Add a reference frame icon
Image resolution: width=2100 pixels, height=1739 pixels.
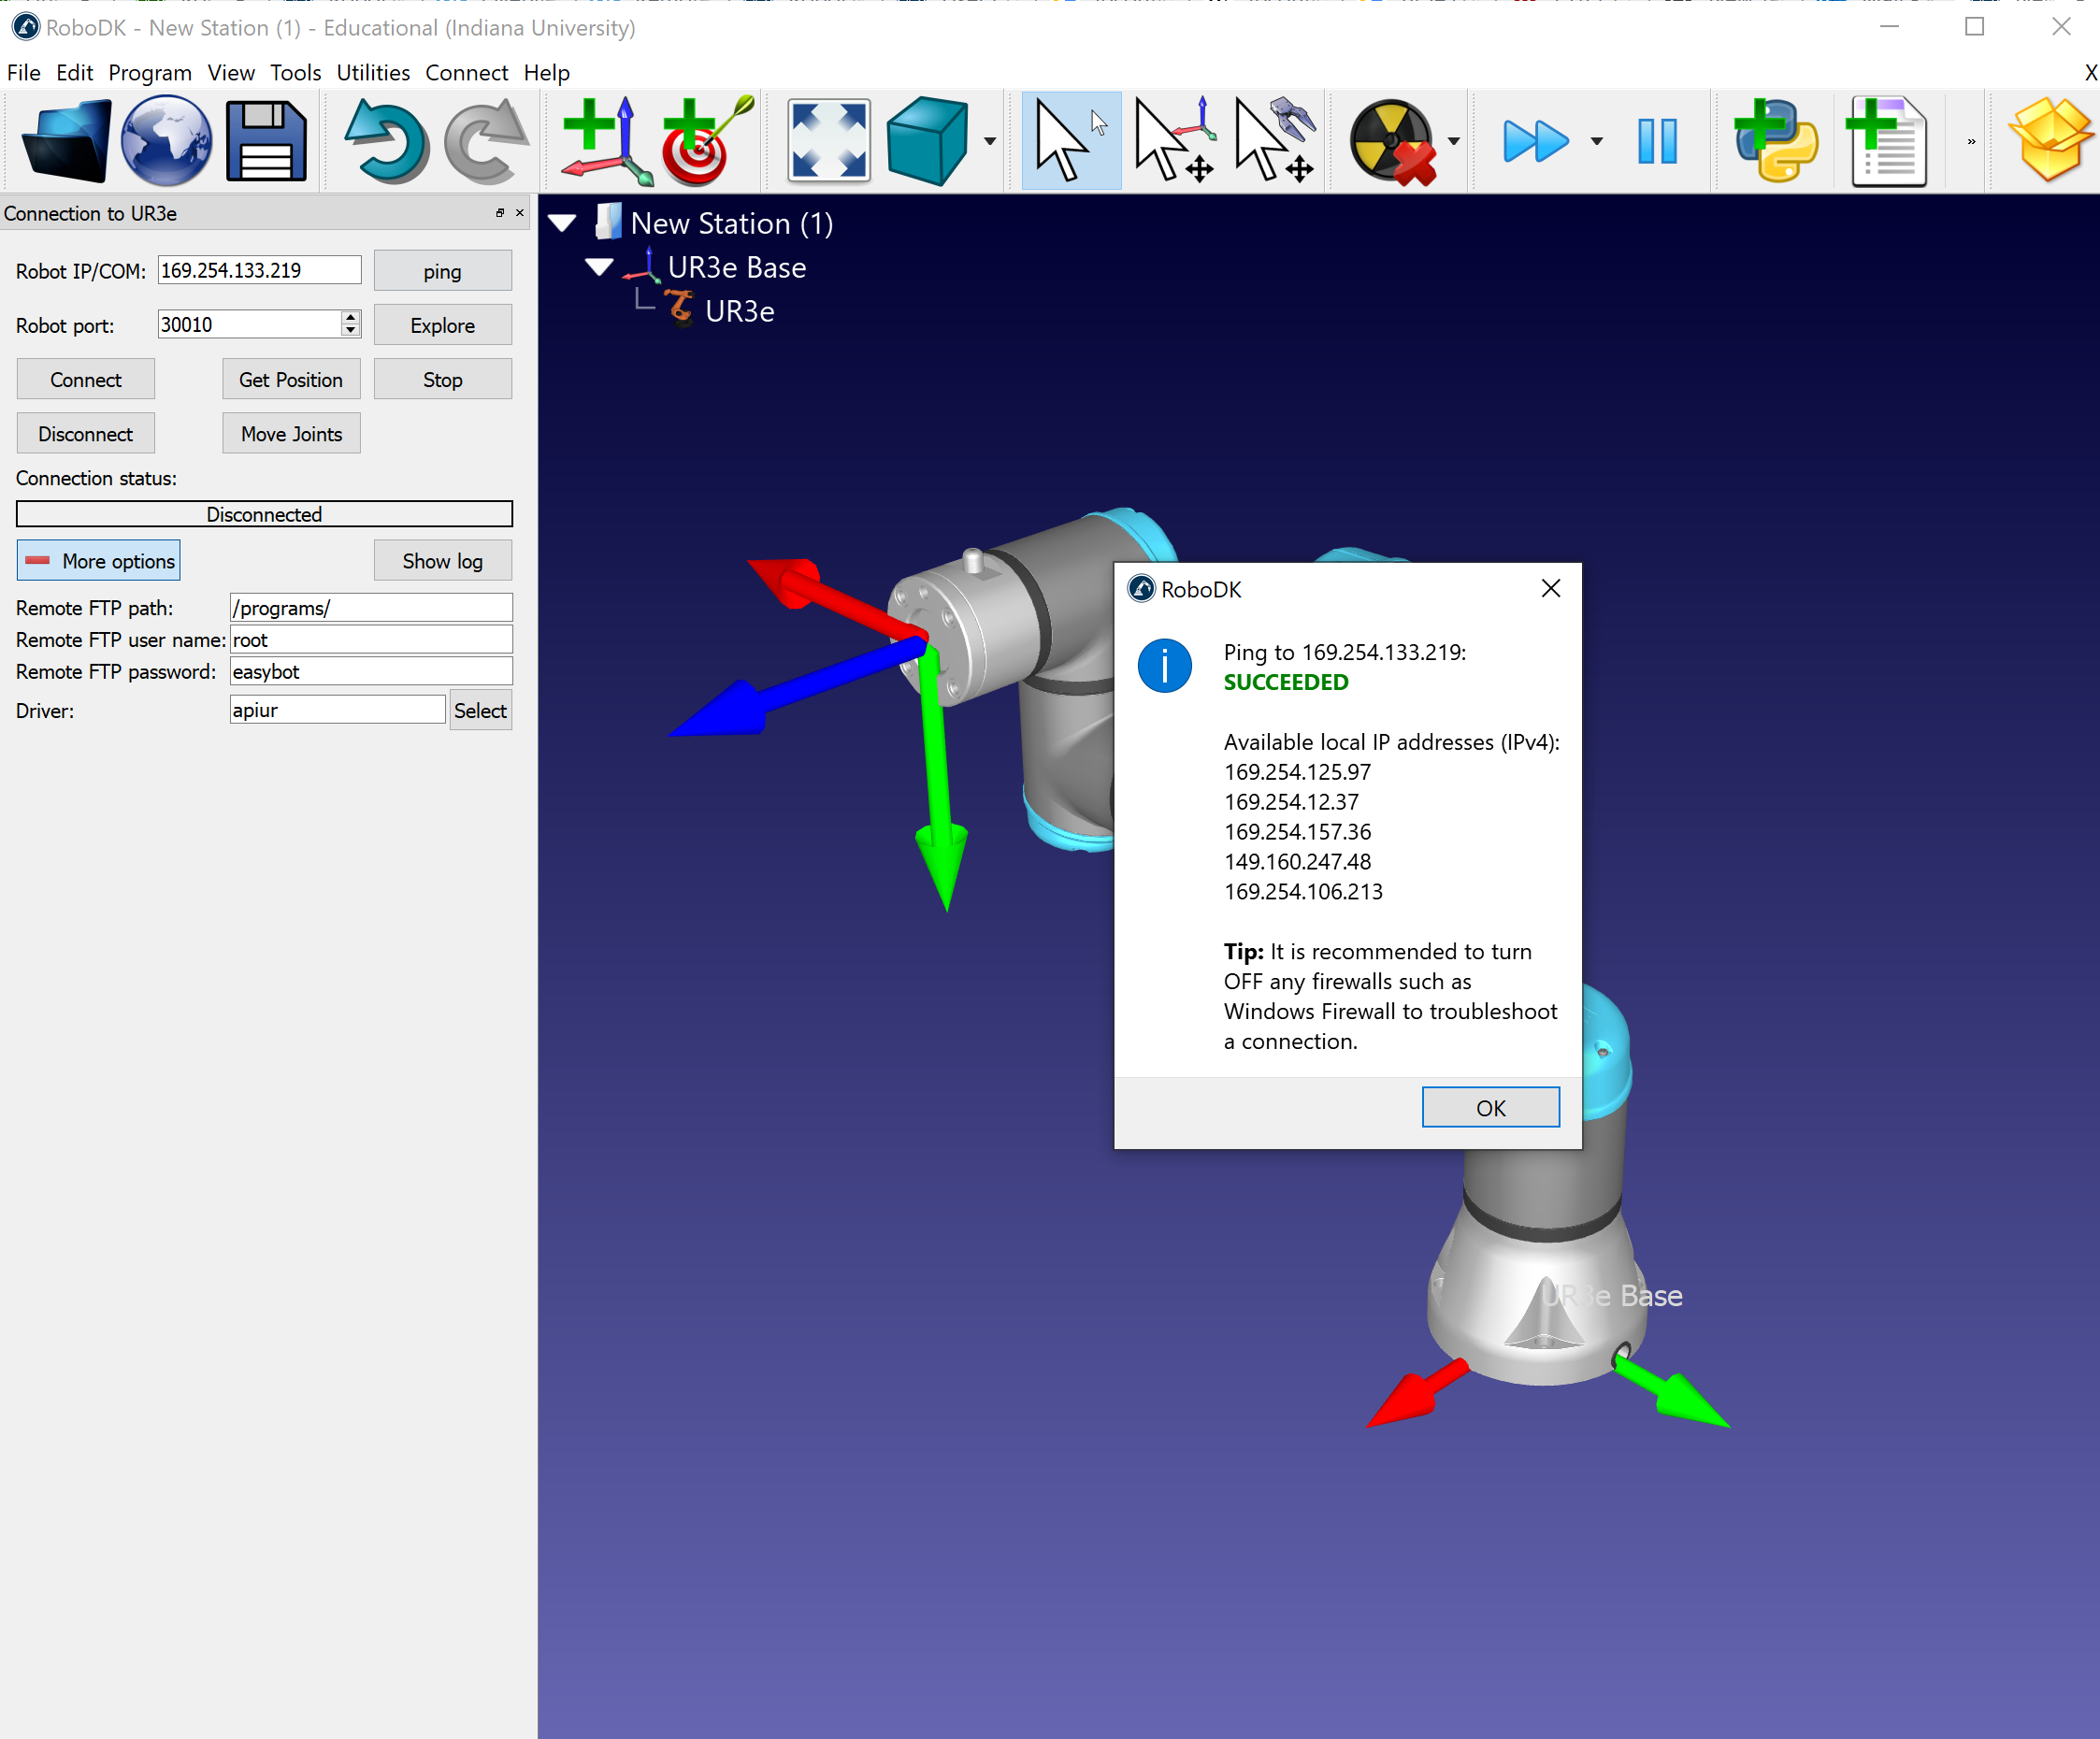[603, 141]
